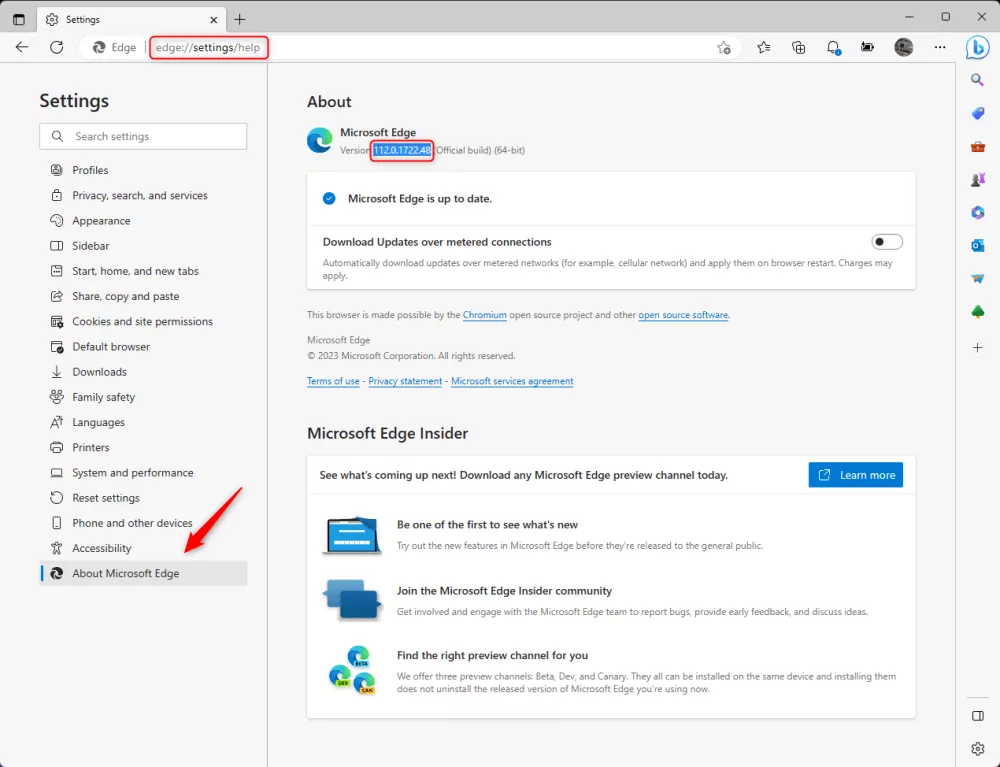
Task: Open the Outlook sidebar icon
Action: click(977, 245)
